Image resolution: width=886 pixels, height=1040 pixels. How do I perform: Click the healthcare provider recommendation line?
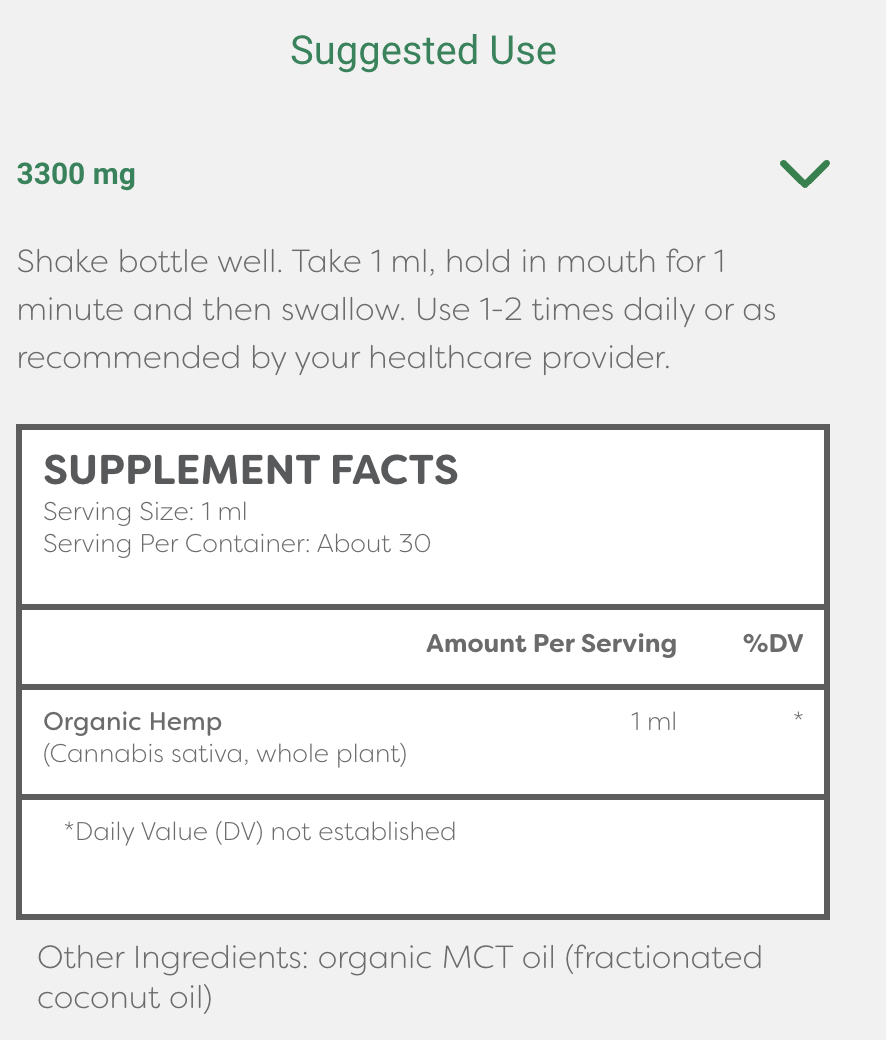(x=344, y=359)
